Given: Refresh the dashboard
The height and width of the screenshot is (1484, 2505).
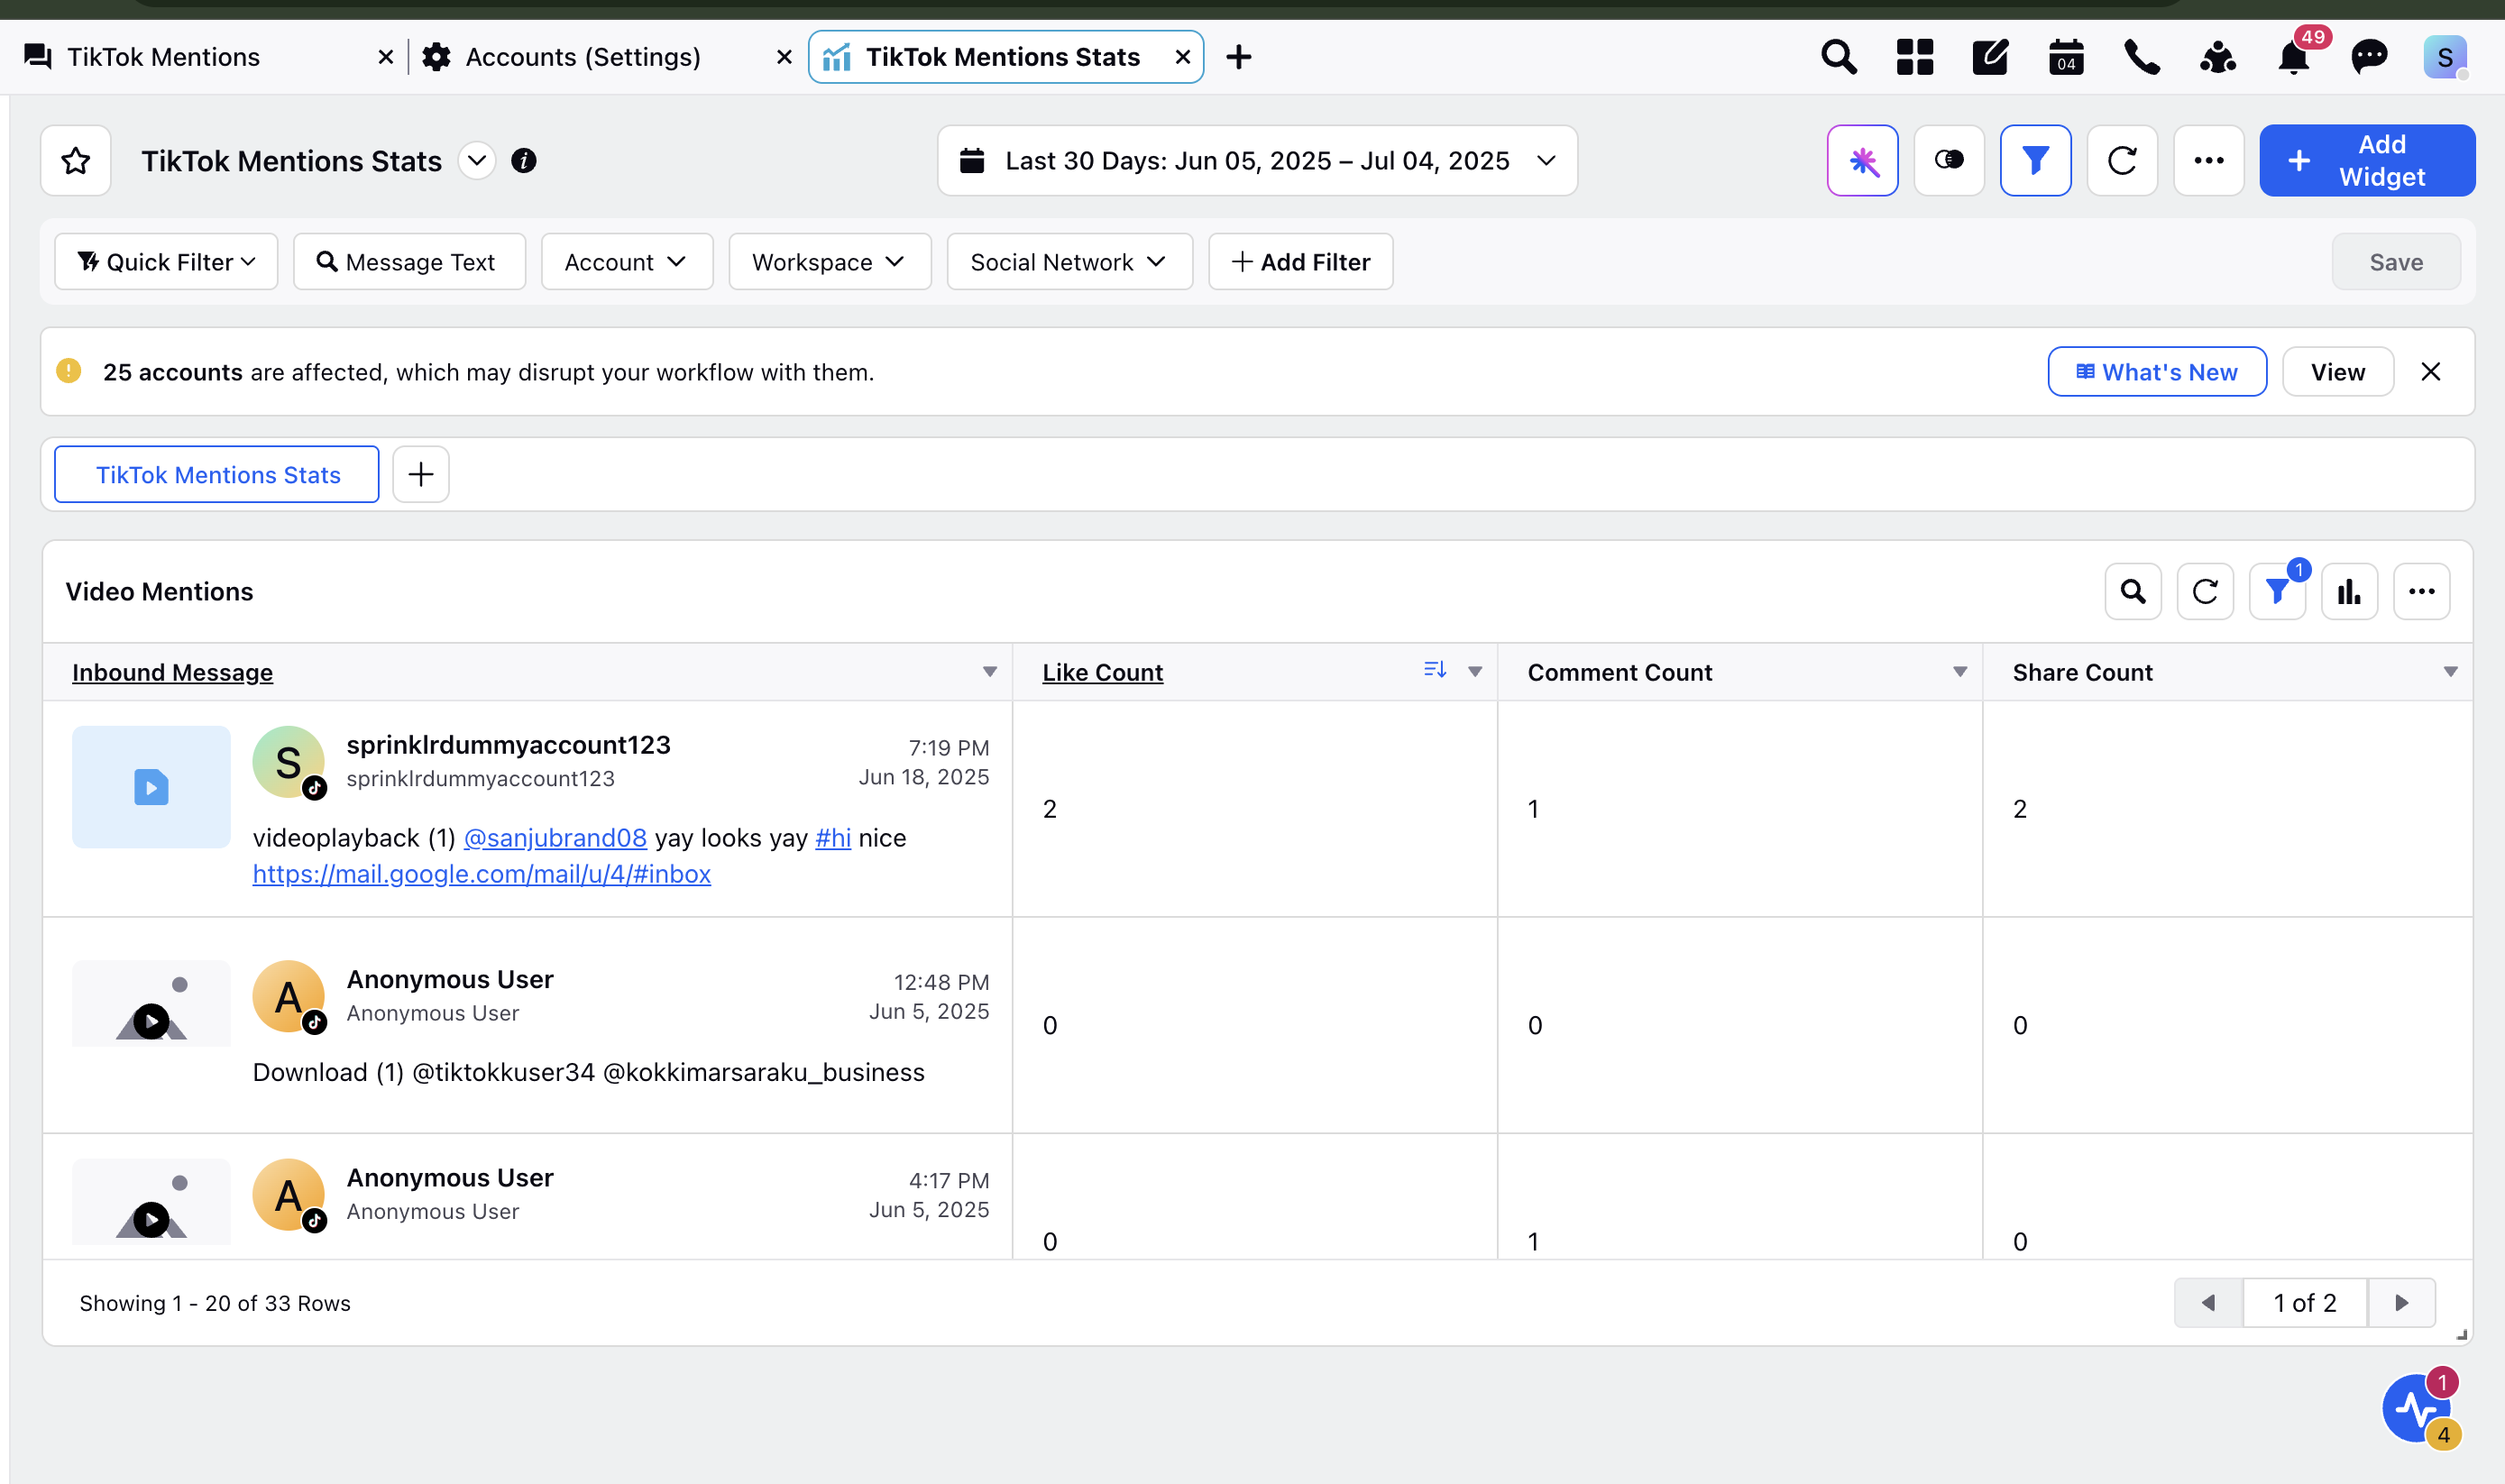Looking at the screenshot, I should click(x=2122, y=160).
